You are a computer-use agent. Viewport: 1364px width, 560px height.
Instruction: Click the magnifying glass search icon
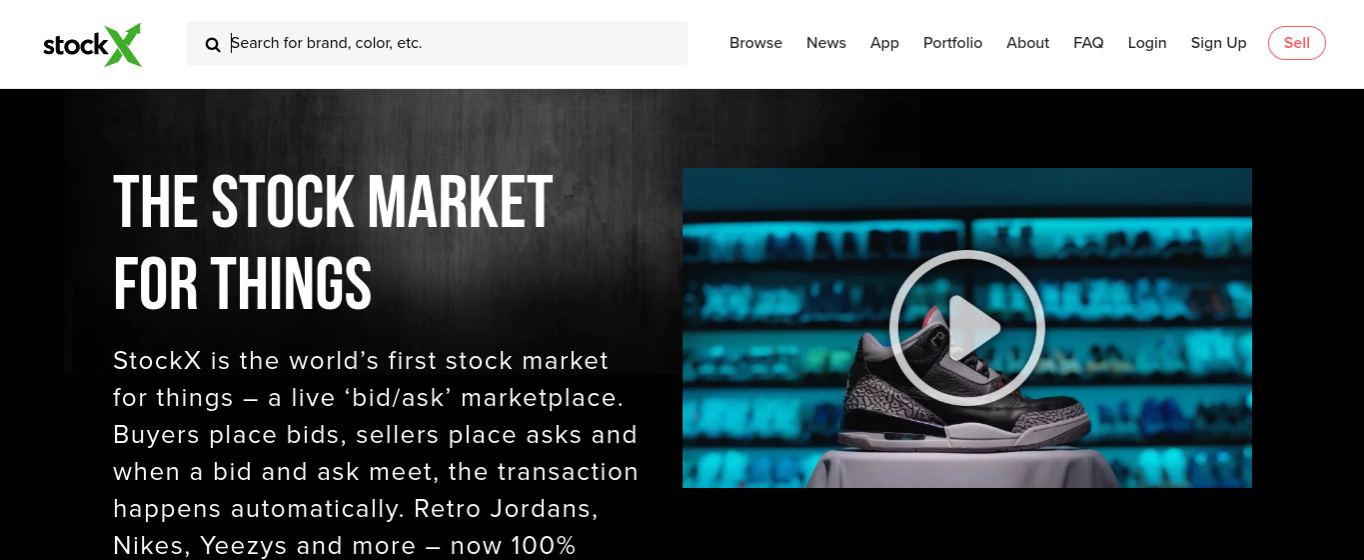pos(212,44)
